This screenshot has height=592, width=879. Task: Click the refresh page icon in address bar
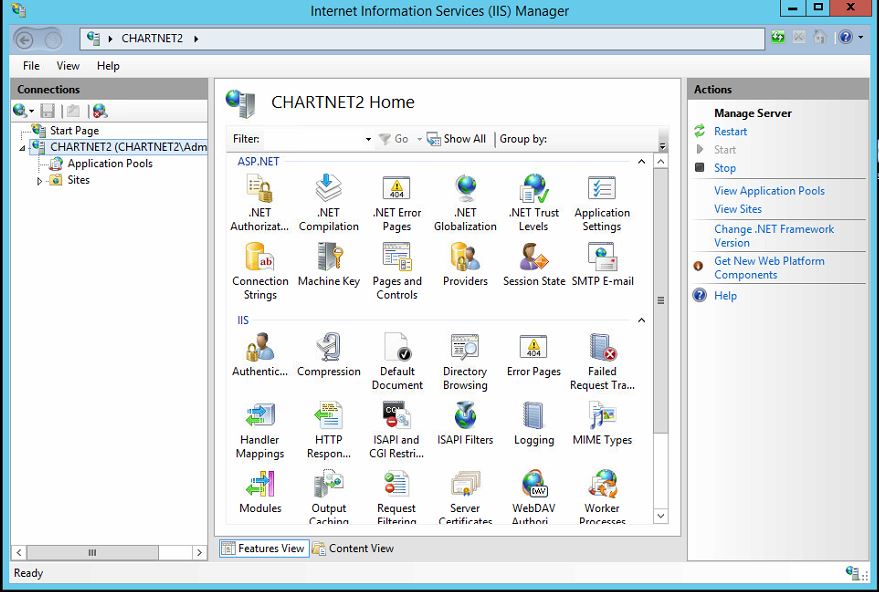coord(778,38)
